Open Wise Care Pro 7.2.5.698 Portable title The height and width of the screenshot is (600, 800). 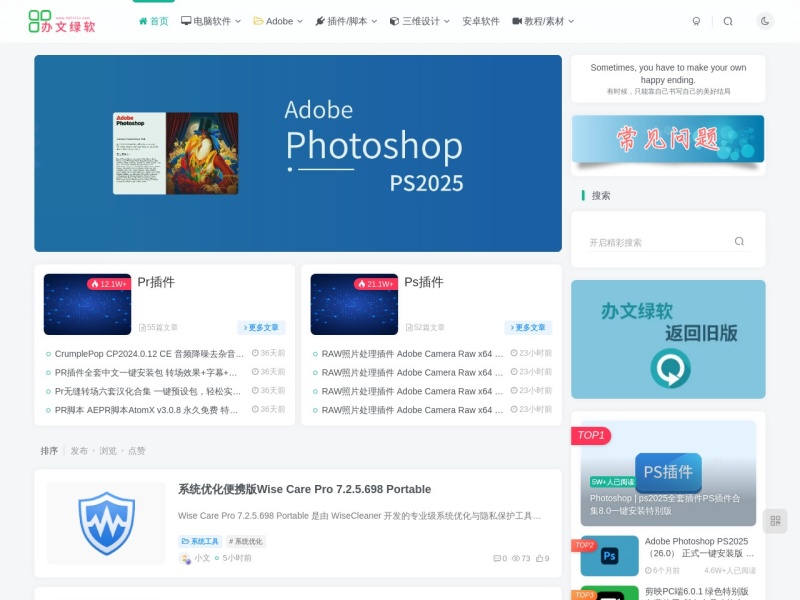[x=304, y=489]
